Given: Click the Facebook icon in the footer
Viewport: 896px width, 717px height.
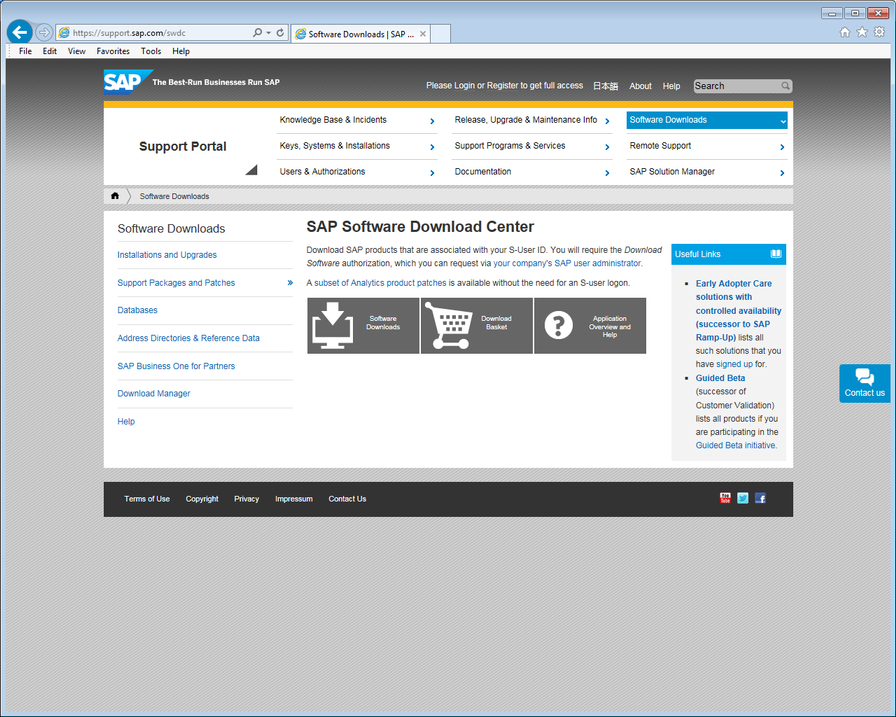Looking at the screenshot, I should point(760,497).
